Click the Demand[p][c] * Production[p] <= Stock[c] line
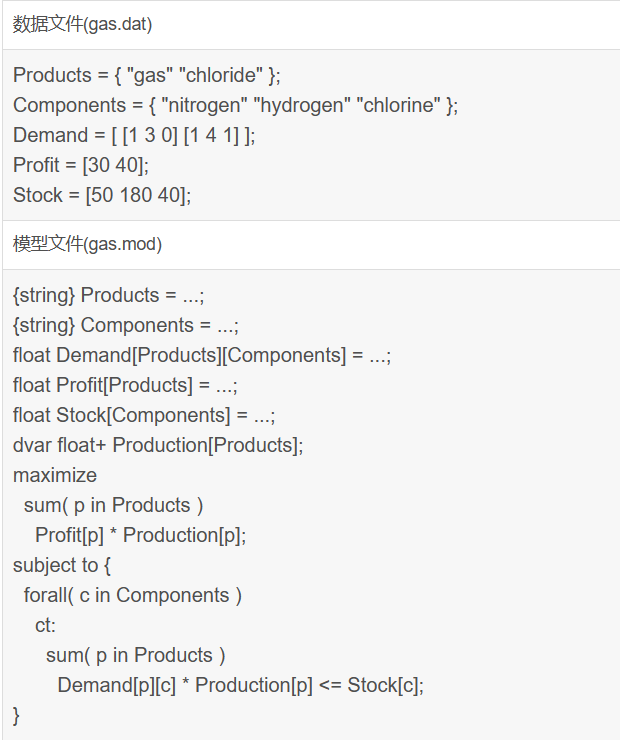Image resolution: width=620 pixels, height=740 pixels. point(241,686)
